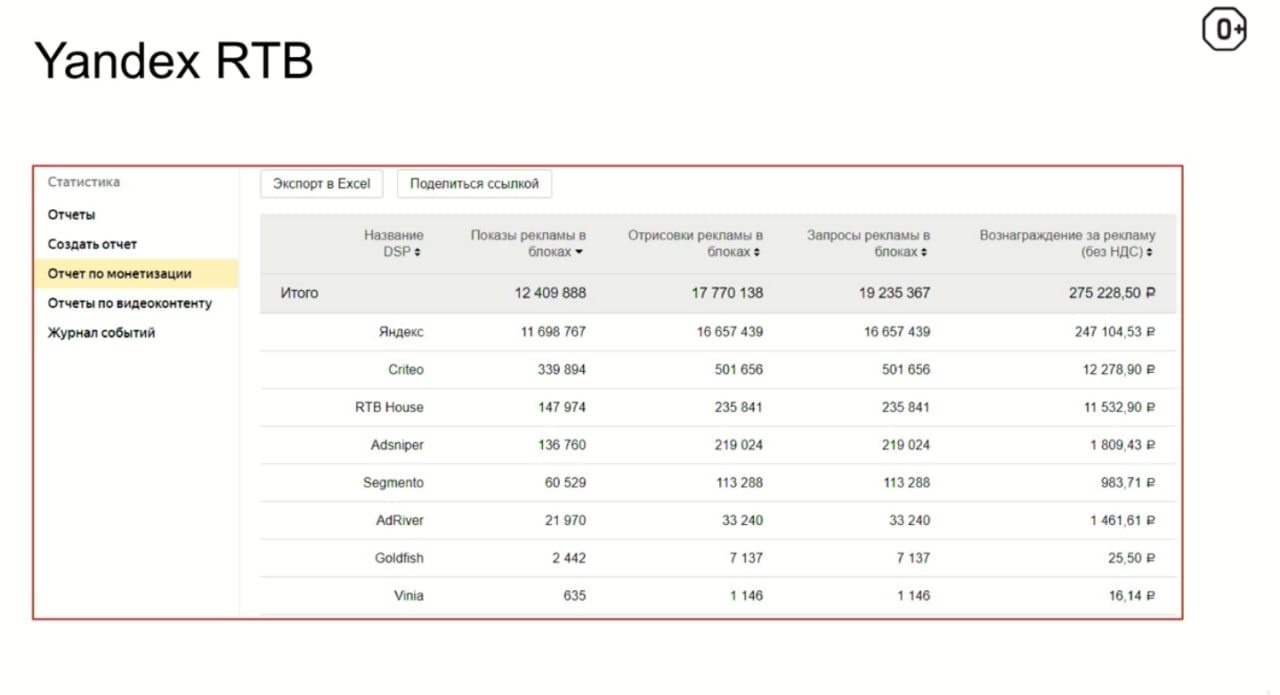Select RTB House reward 11 532,90 ₽
This screenshot has height=695, width=1280.
pos(1119,407)
